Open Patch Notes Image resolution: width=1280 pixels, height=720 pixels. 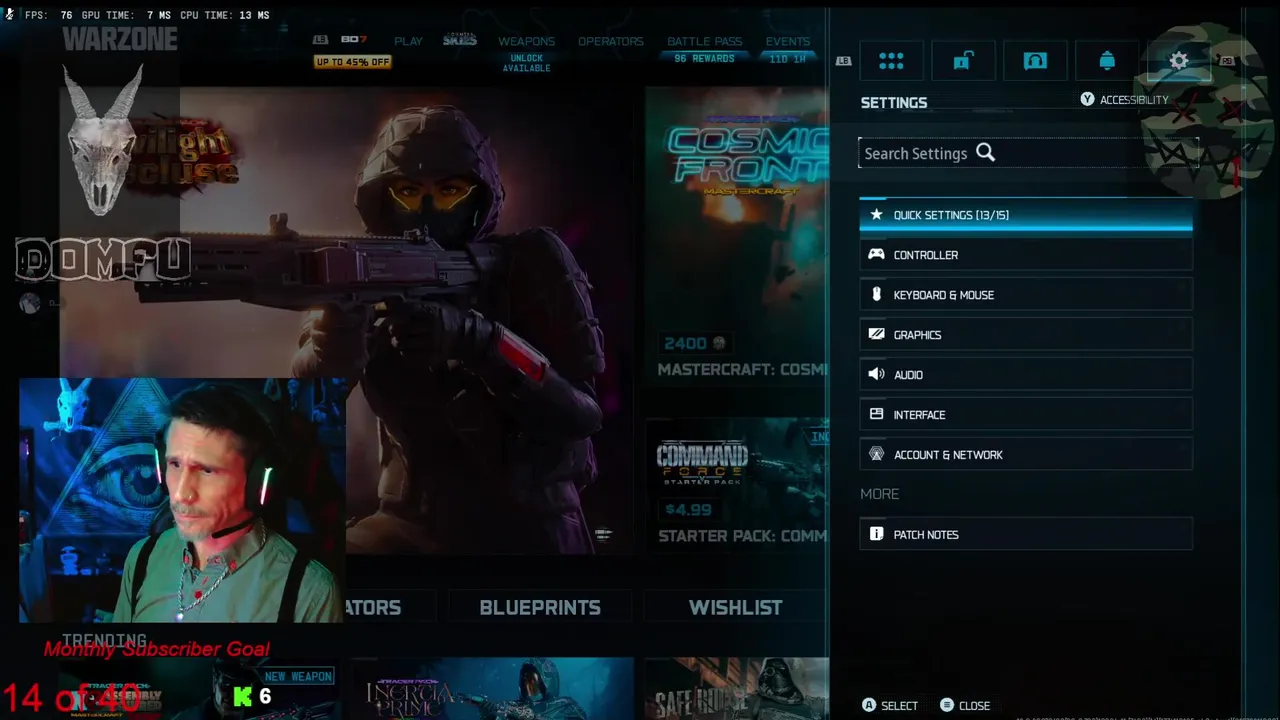1026,535
